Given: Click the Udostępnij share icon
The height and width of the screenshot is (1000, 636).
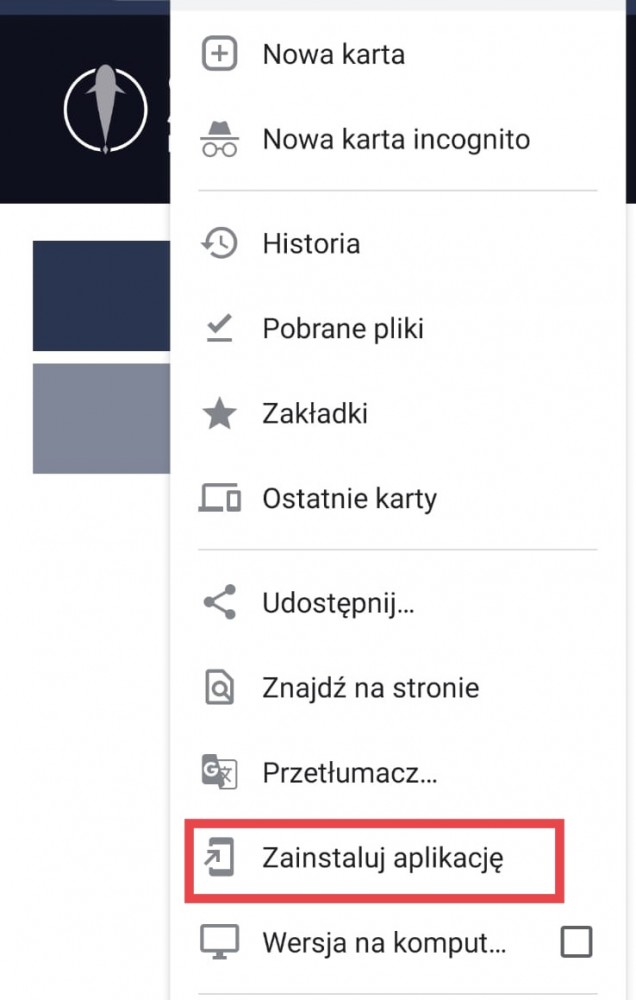Looking at the screenshot, I should [219, 602].
